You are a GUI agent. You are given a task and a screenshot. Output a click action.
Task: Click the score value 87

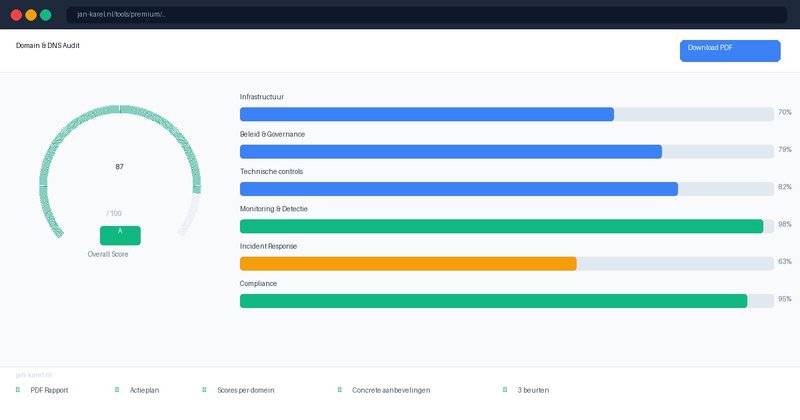click(119, 167)
